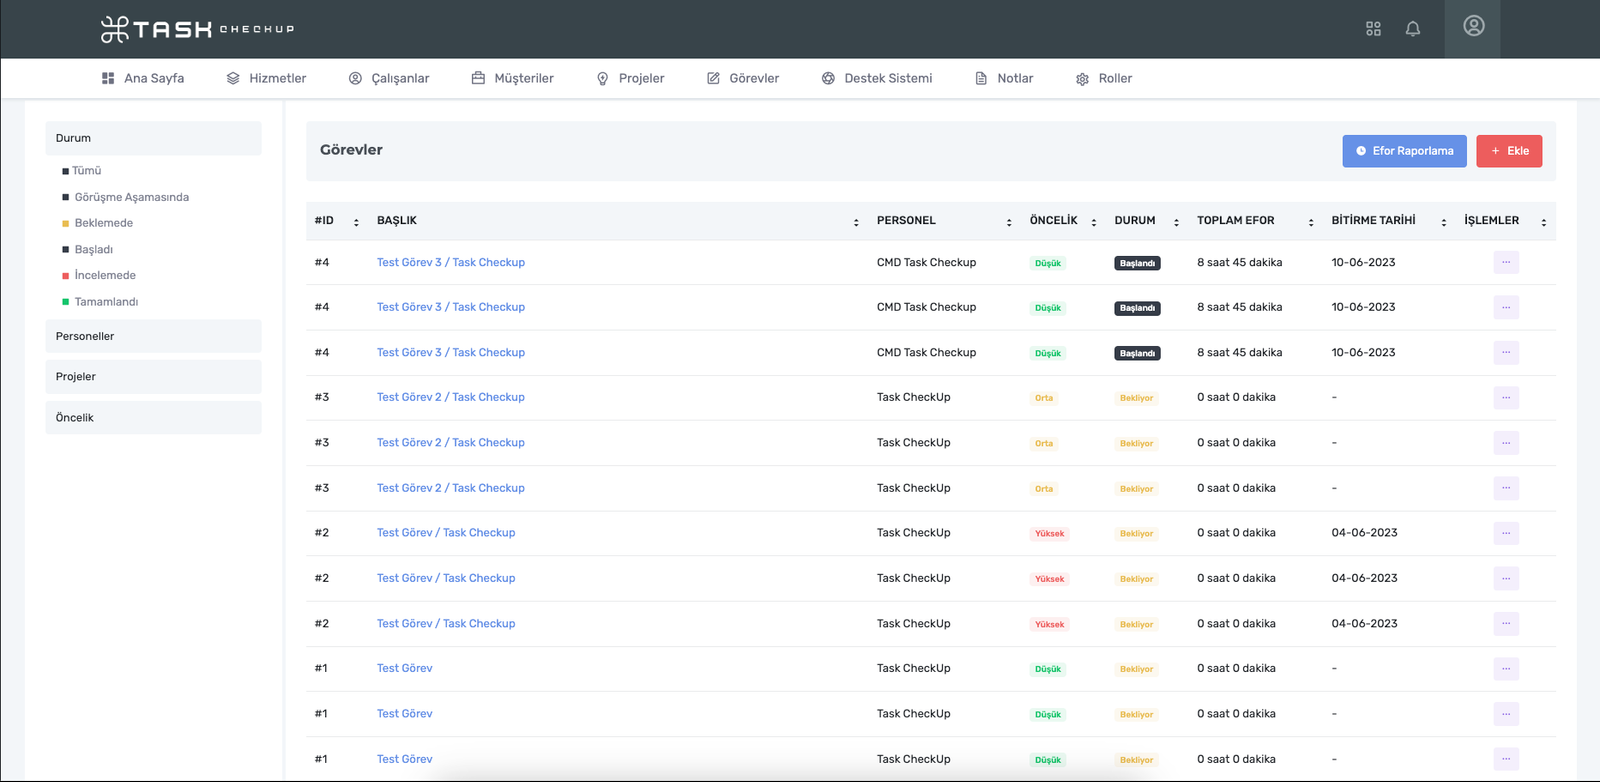Expand the Projeler filter section in sidebar

tap(153, 377)
